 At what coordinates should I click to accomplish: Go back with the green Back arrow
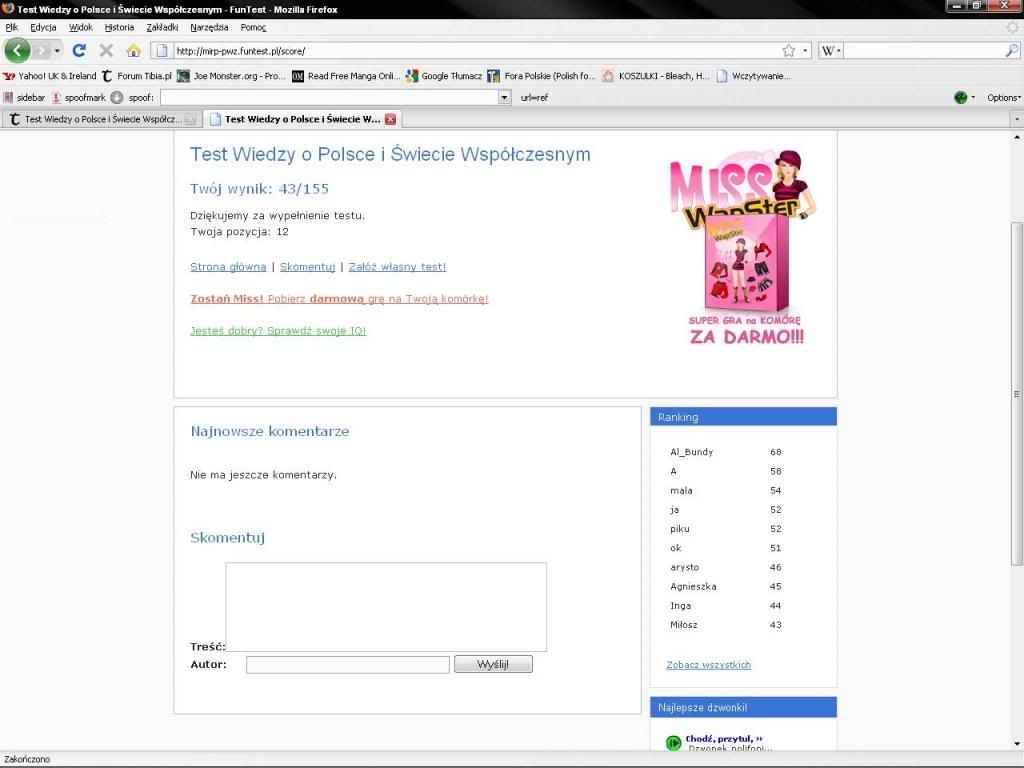pos(17,50)
